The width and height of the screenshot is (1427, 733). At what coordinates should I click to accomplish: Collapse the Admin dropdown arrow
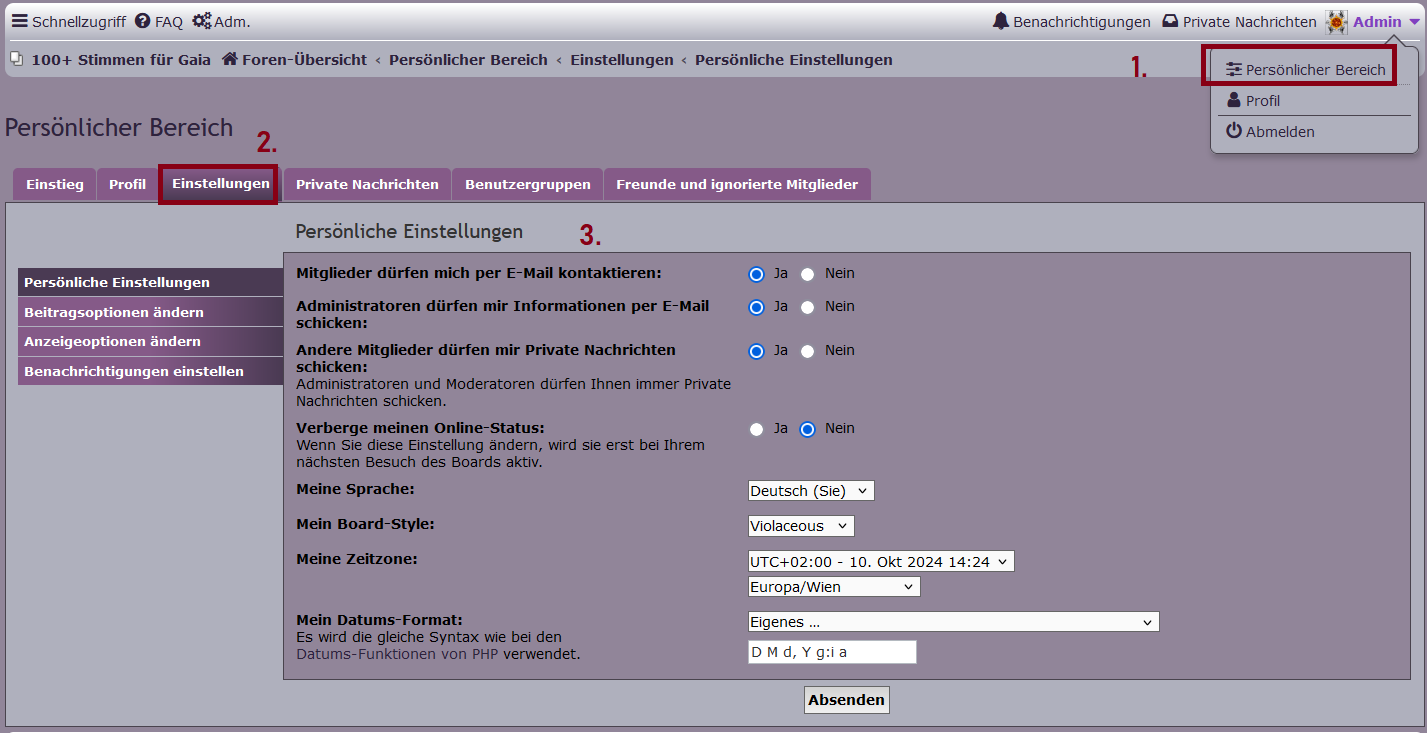pos(1413,22)
